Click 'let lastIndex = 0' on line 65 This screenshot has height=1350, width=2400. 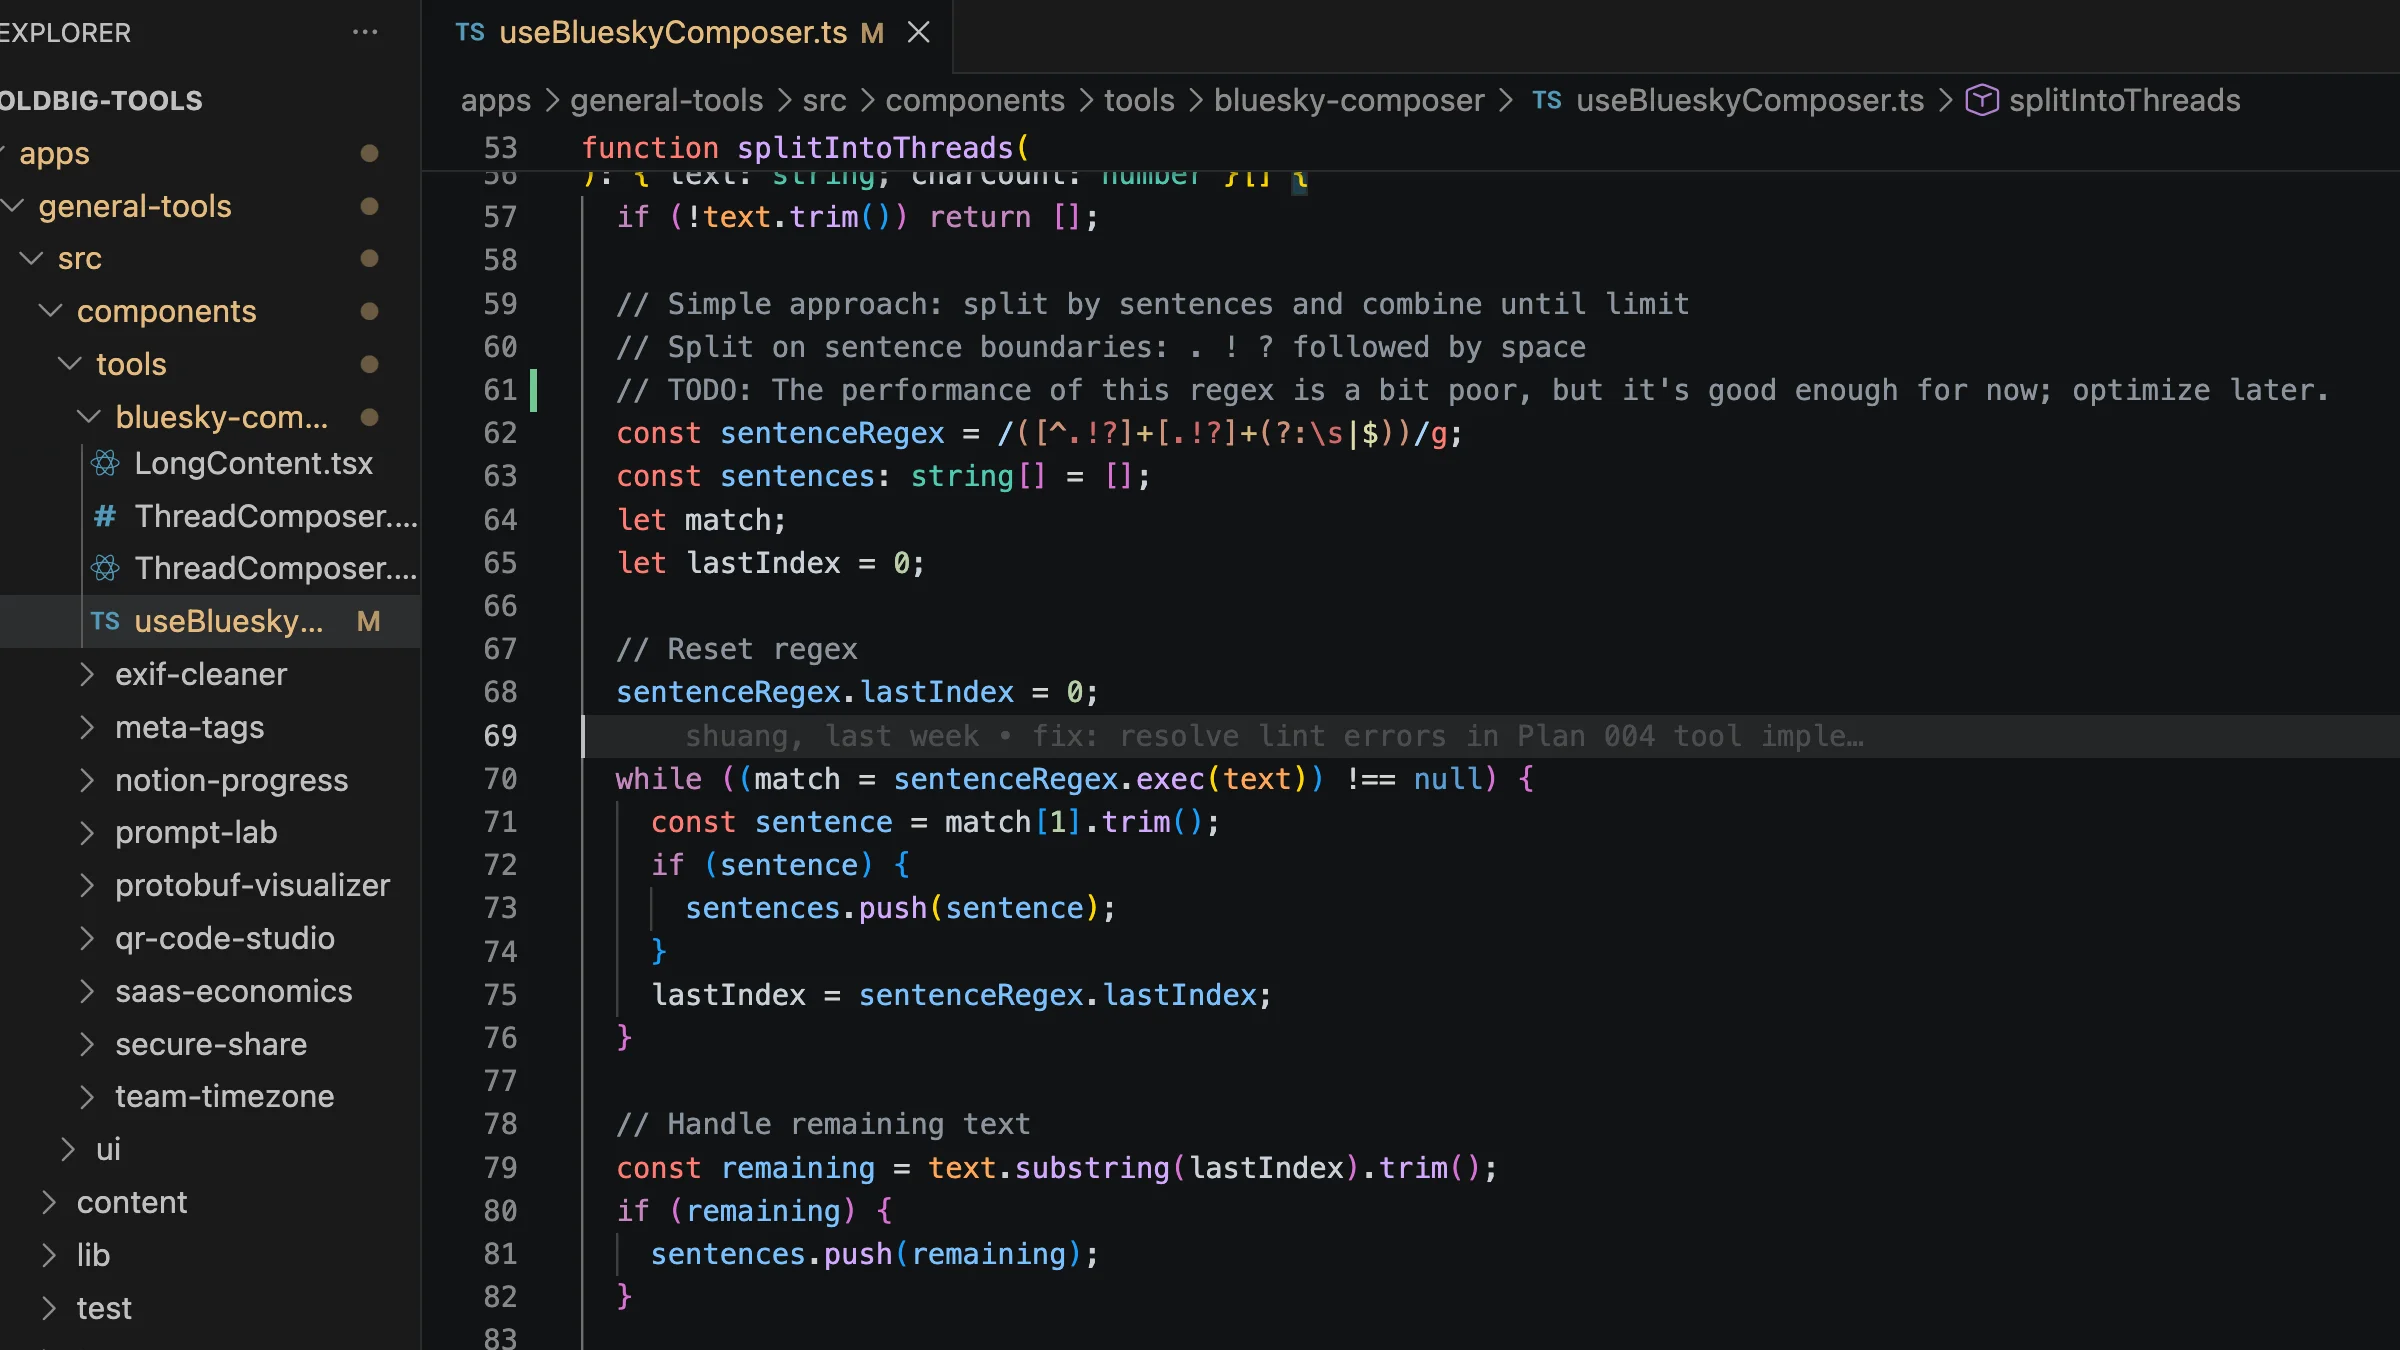tap(770, 563)
